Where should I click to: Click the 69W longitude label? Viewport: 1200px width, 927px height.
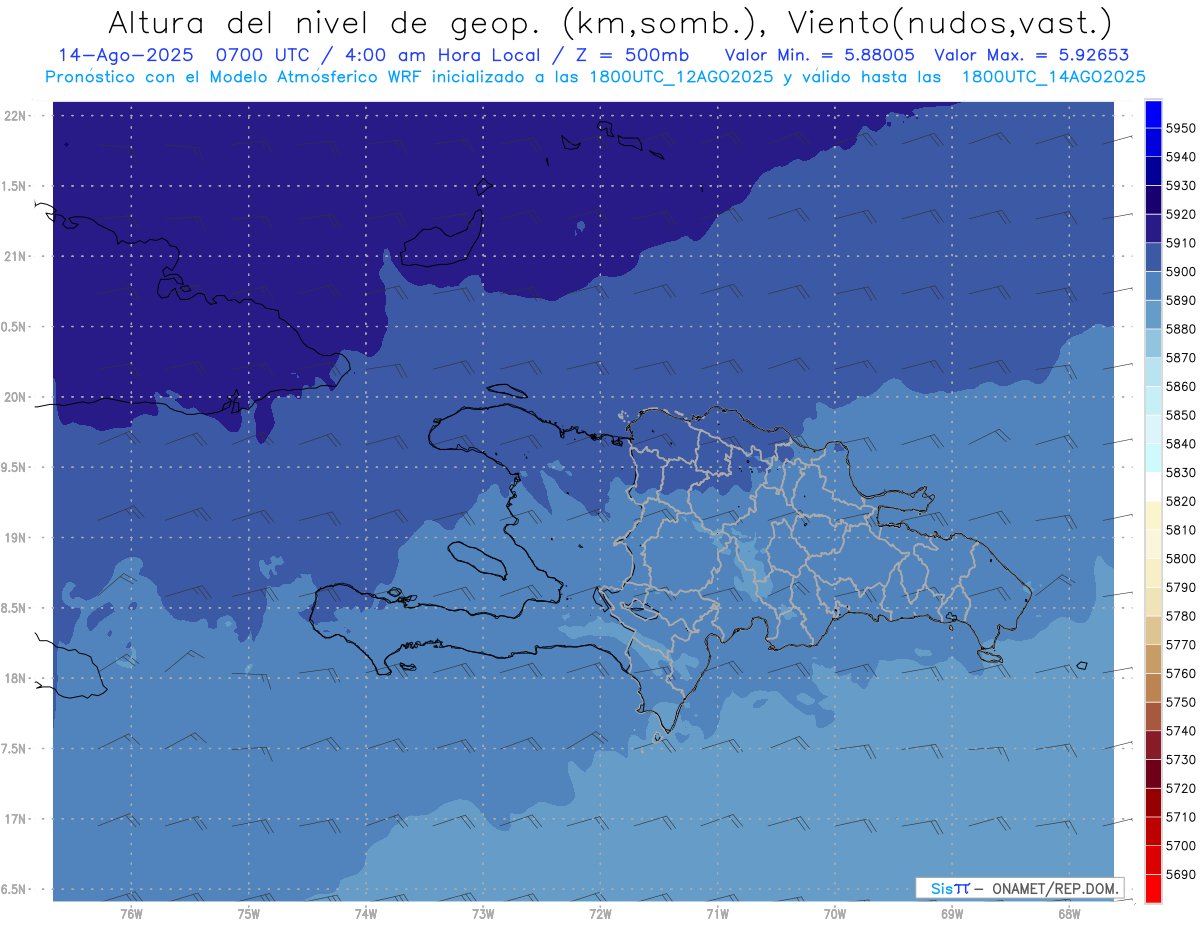(951, 913)
